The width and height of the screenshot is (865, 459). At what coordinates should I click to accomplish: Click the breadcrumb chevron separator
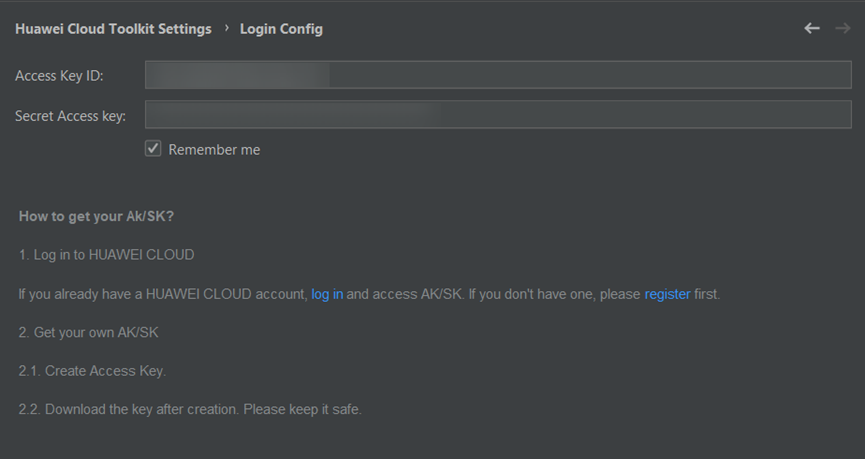coord(226,28)
